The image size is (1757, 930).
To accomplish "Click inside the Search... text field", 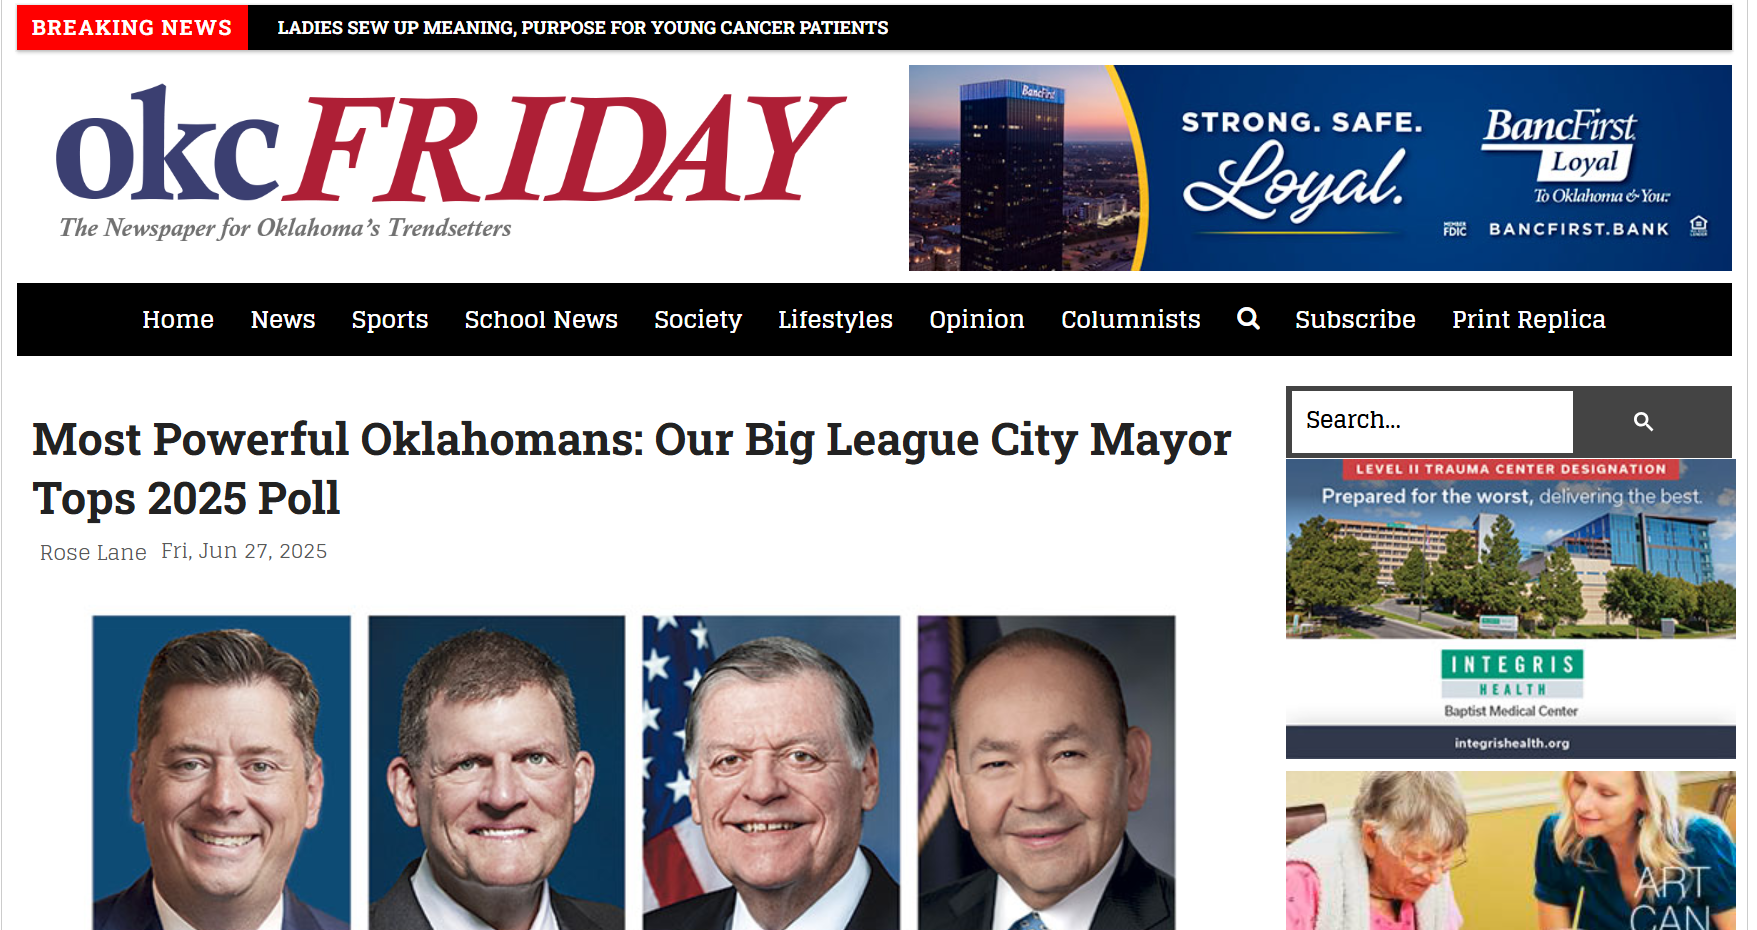I will pos(1432,421).
